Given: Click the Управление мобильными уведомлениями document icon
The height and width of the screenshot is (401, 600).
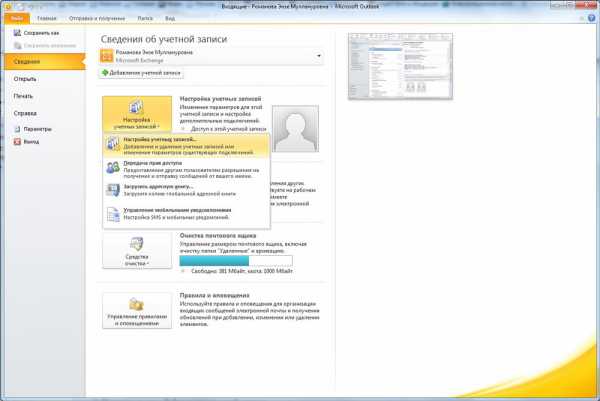Looking at the screenshot, I should [113, 215].
